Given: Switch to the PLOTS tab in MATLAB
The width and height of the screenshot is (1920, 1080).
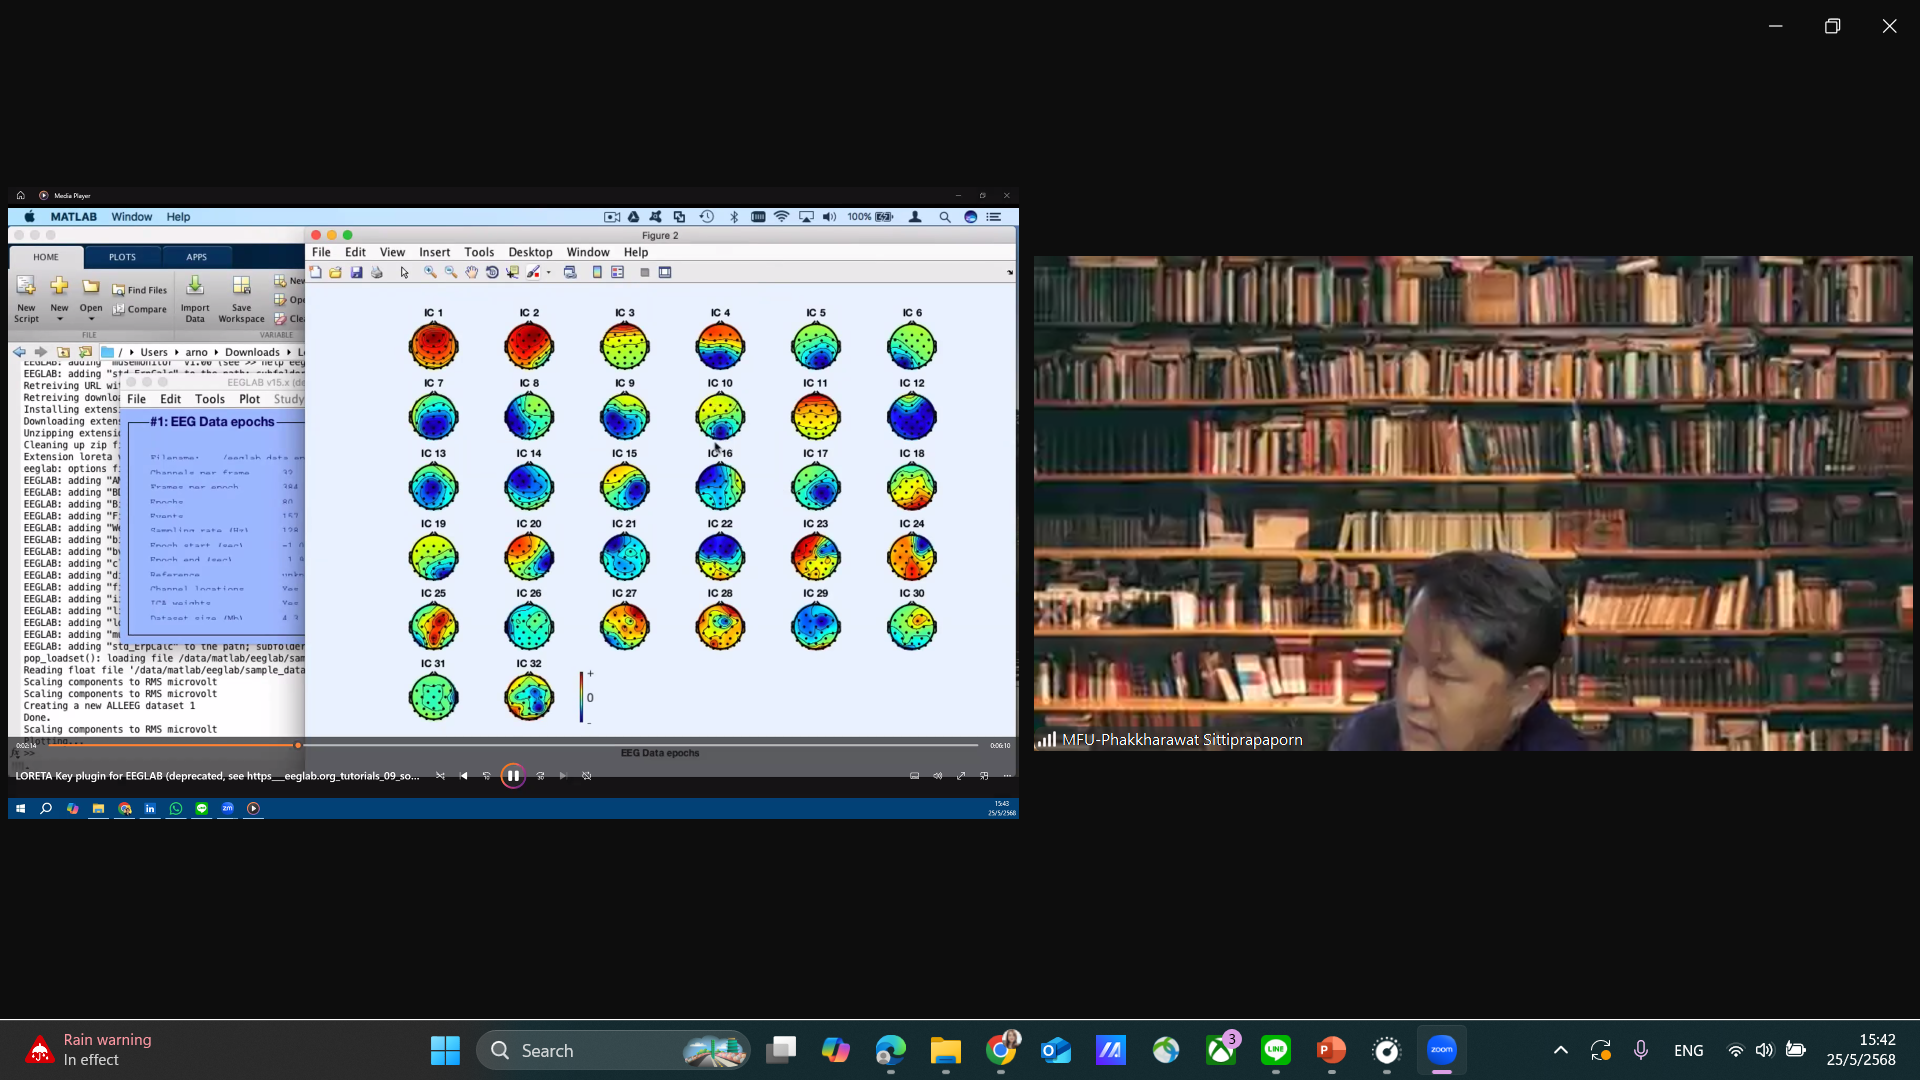Looking at the screenshot, I should [x=122, y=257].
